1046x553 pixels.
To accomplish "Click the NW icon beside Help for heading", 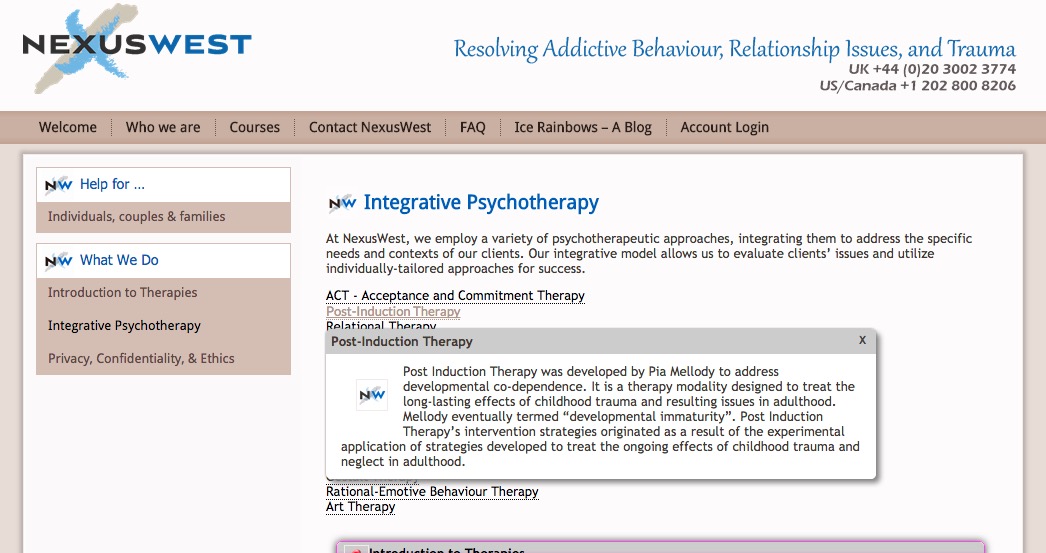I will (x=59, y=185).
